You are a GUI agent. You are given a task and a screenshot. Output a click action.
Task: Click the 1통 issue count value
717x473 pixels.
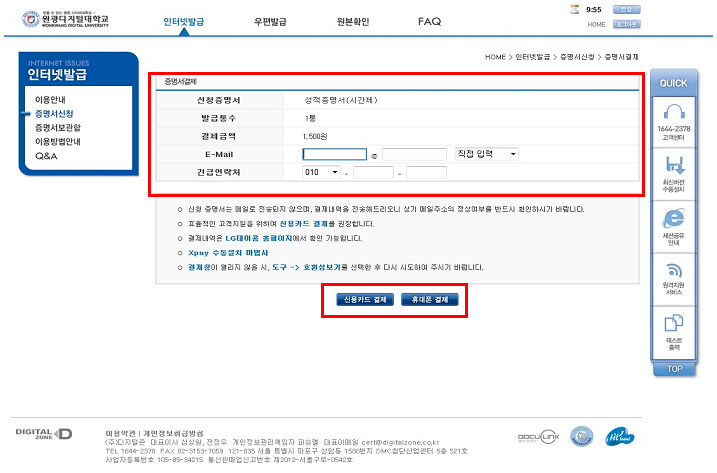click(x=310, y=118)
